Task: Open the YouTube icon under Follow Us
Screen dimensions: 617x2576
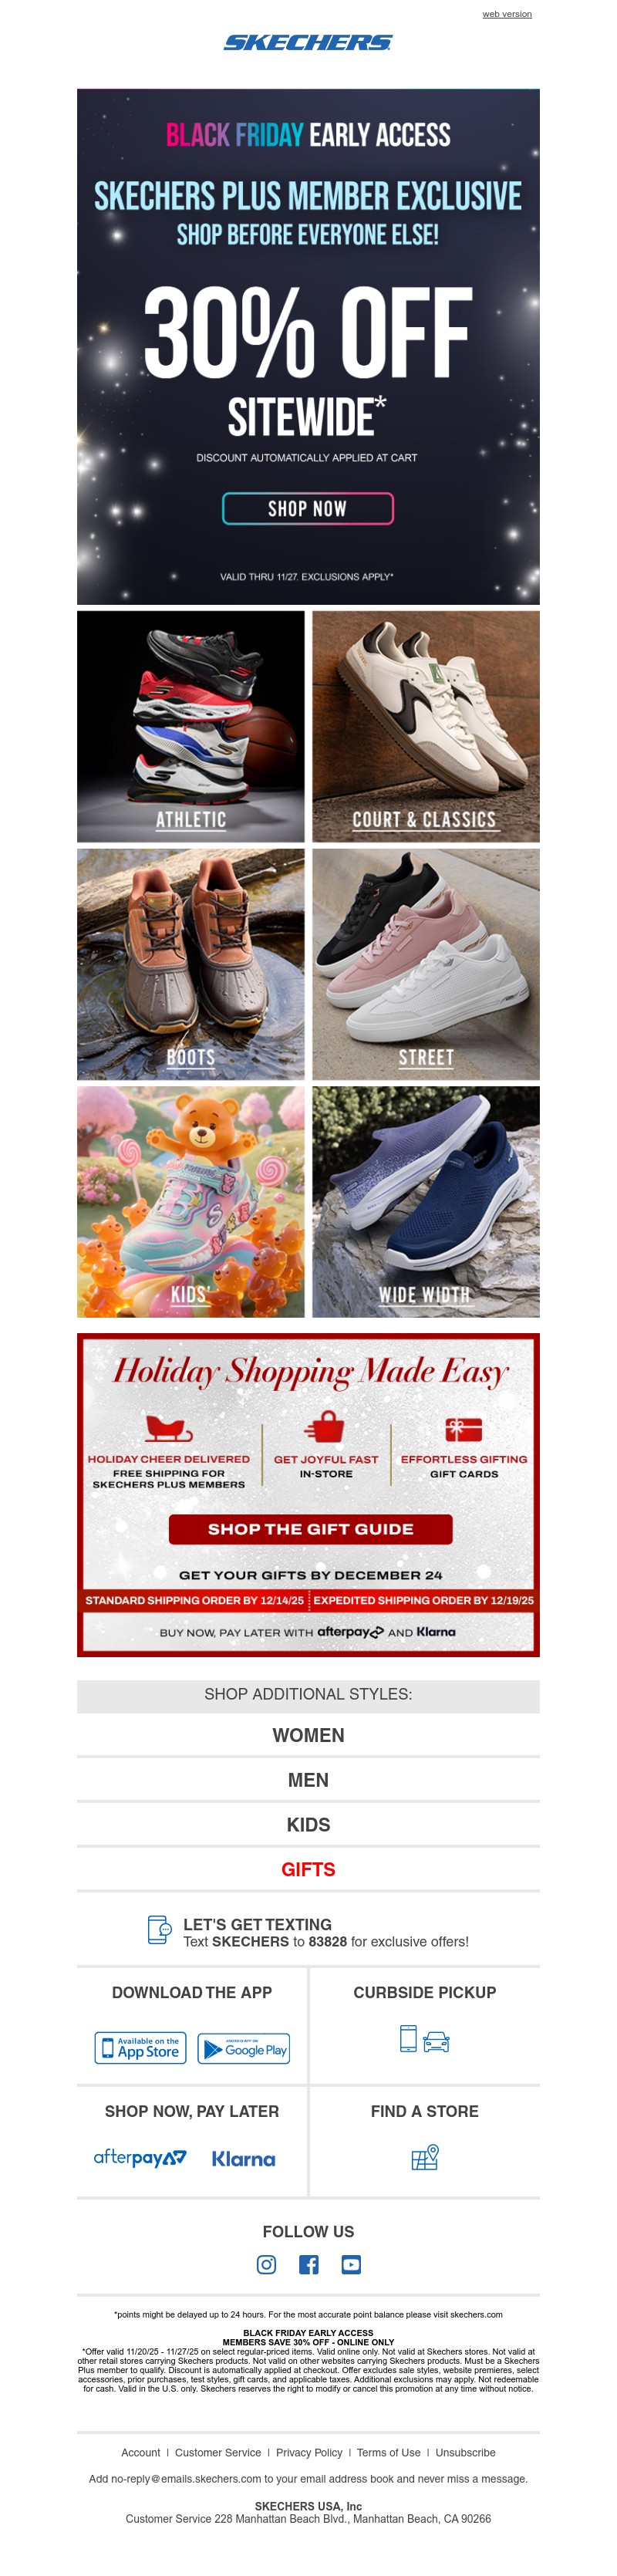Action: [351, 2264]
